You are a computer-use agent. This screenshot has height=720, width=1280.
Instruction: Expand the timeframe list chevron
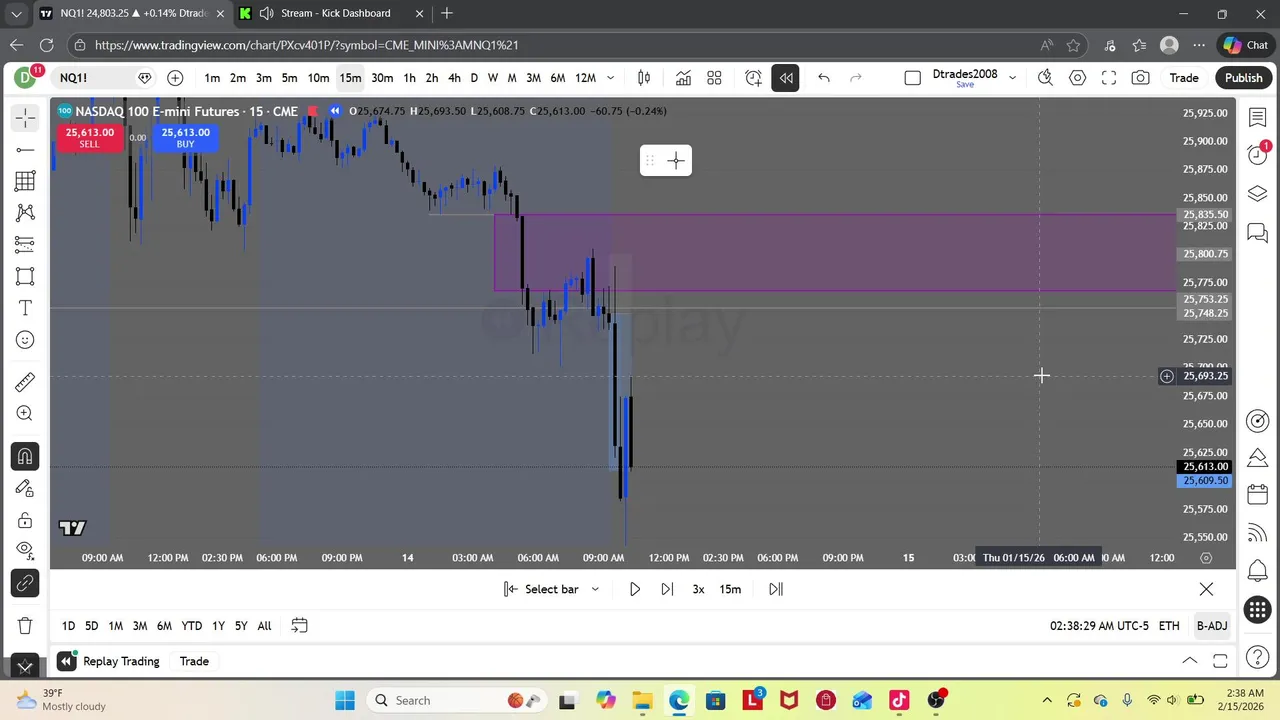tap(610, 78)
